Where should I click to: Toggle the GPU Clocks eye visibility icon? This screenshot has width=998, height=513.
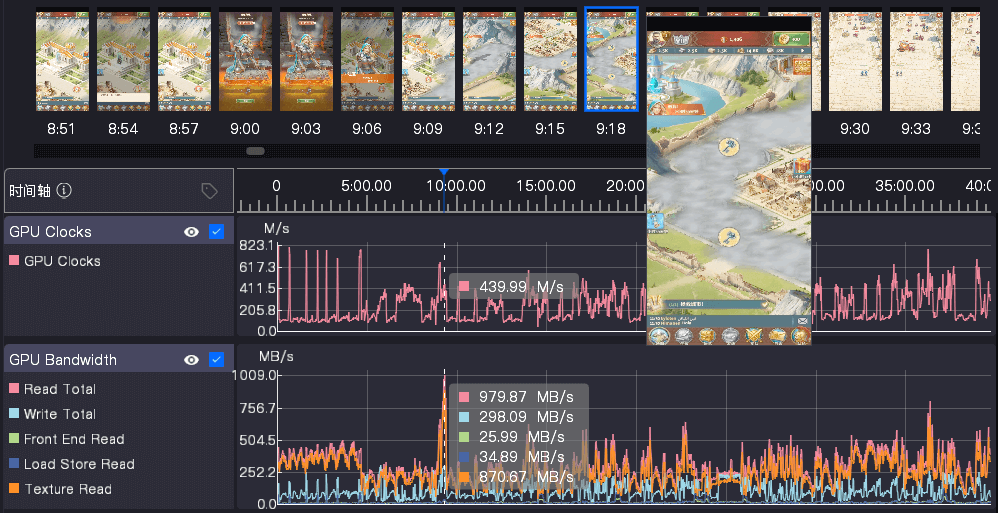pos(192,232)
